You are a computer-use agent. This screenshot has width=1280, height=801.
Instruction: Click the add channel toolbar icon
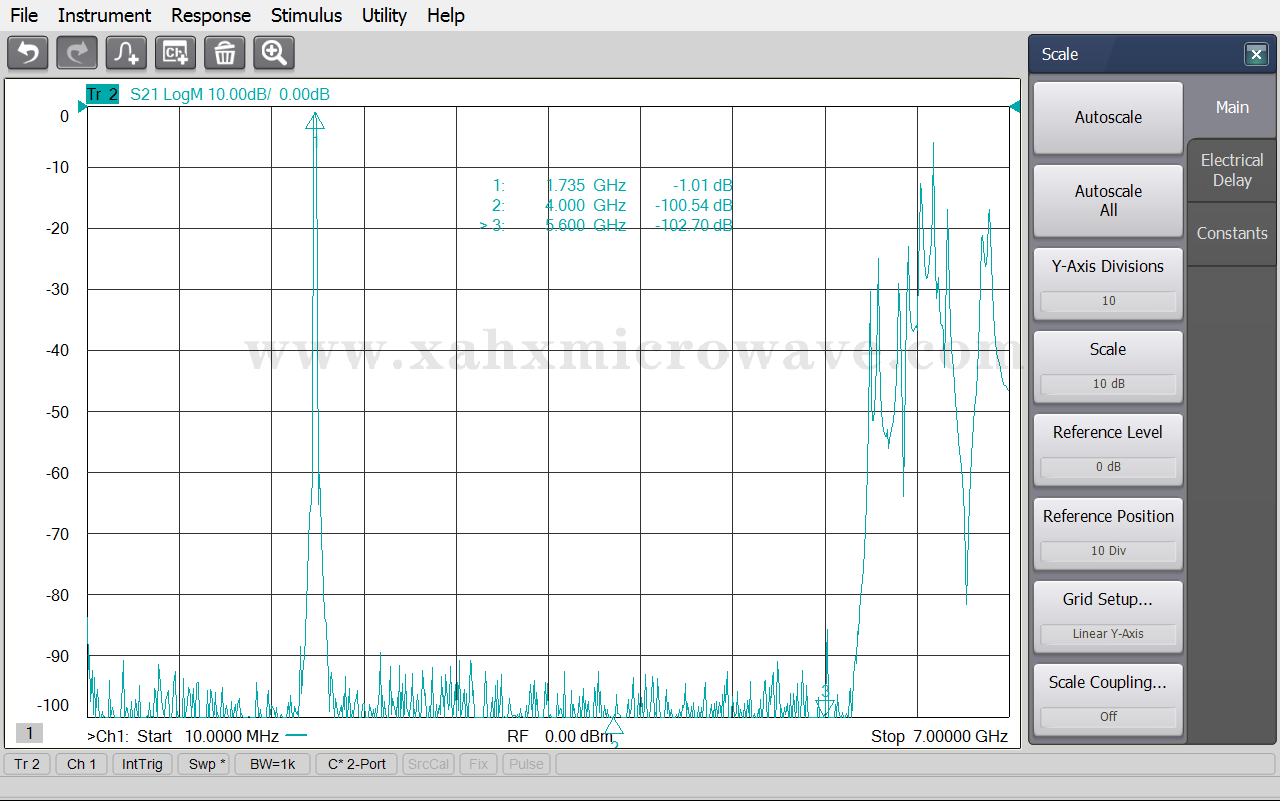pos(175,53)
